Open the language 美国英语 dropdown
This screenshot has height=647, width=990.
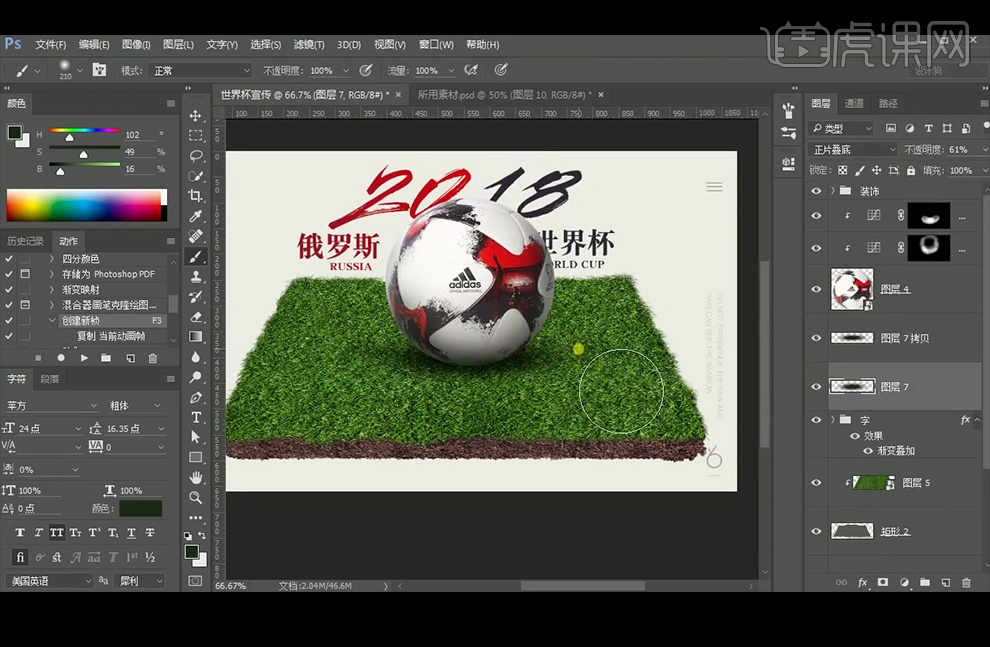49,581
